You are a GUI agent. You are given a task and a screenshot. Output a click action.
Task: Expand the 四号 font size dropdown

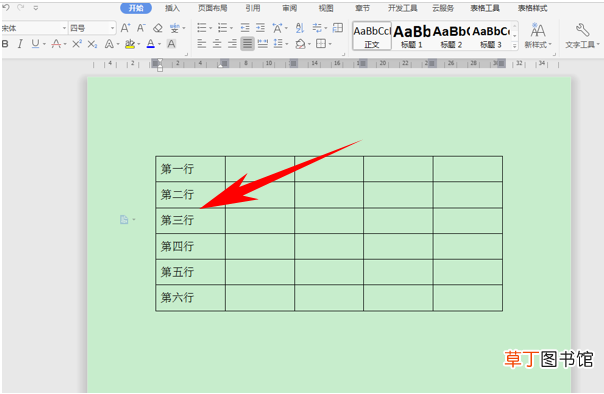pos(112,28)
